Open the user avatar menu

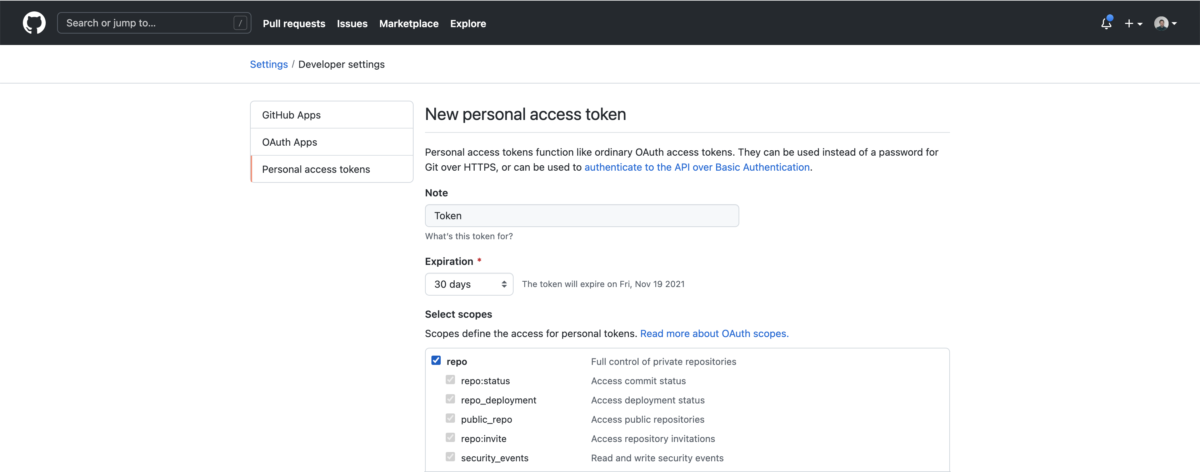[1165, 23]
